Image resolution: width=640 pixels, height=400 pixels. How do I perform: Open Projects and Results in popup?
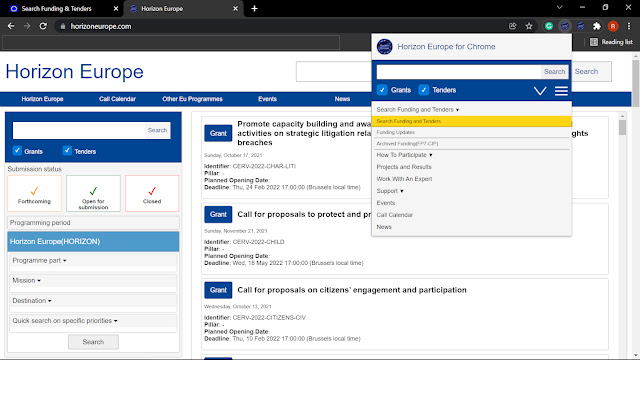pyautogui.click(x=404, y=167)
